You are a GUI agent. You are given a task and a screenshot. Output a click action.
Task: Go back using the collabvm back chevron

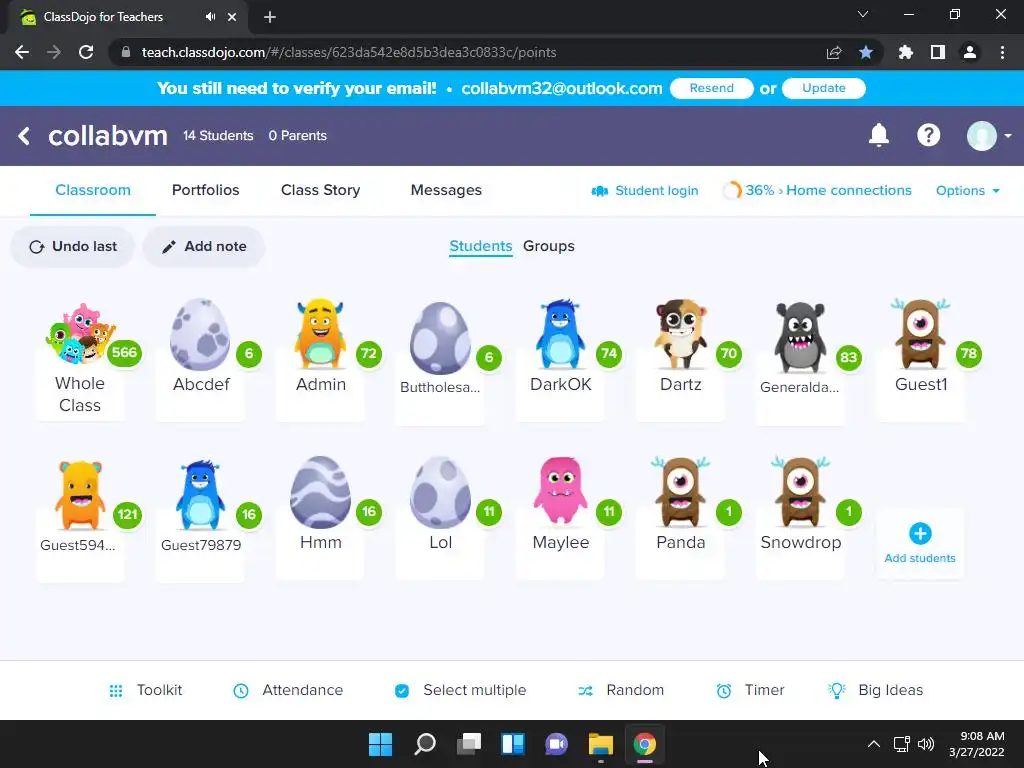coord(24,136)
